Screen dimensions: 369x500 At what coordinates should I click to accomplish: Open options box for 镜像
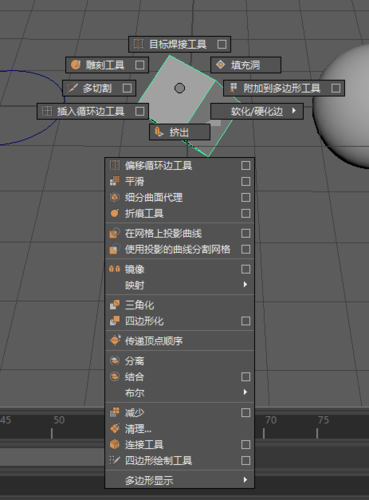245,269
